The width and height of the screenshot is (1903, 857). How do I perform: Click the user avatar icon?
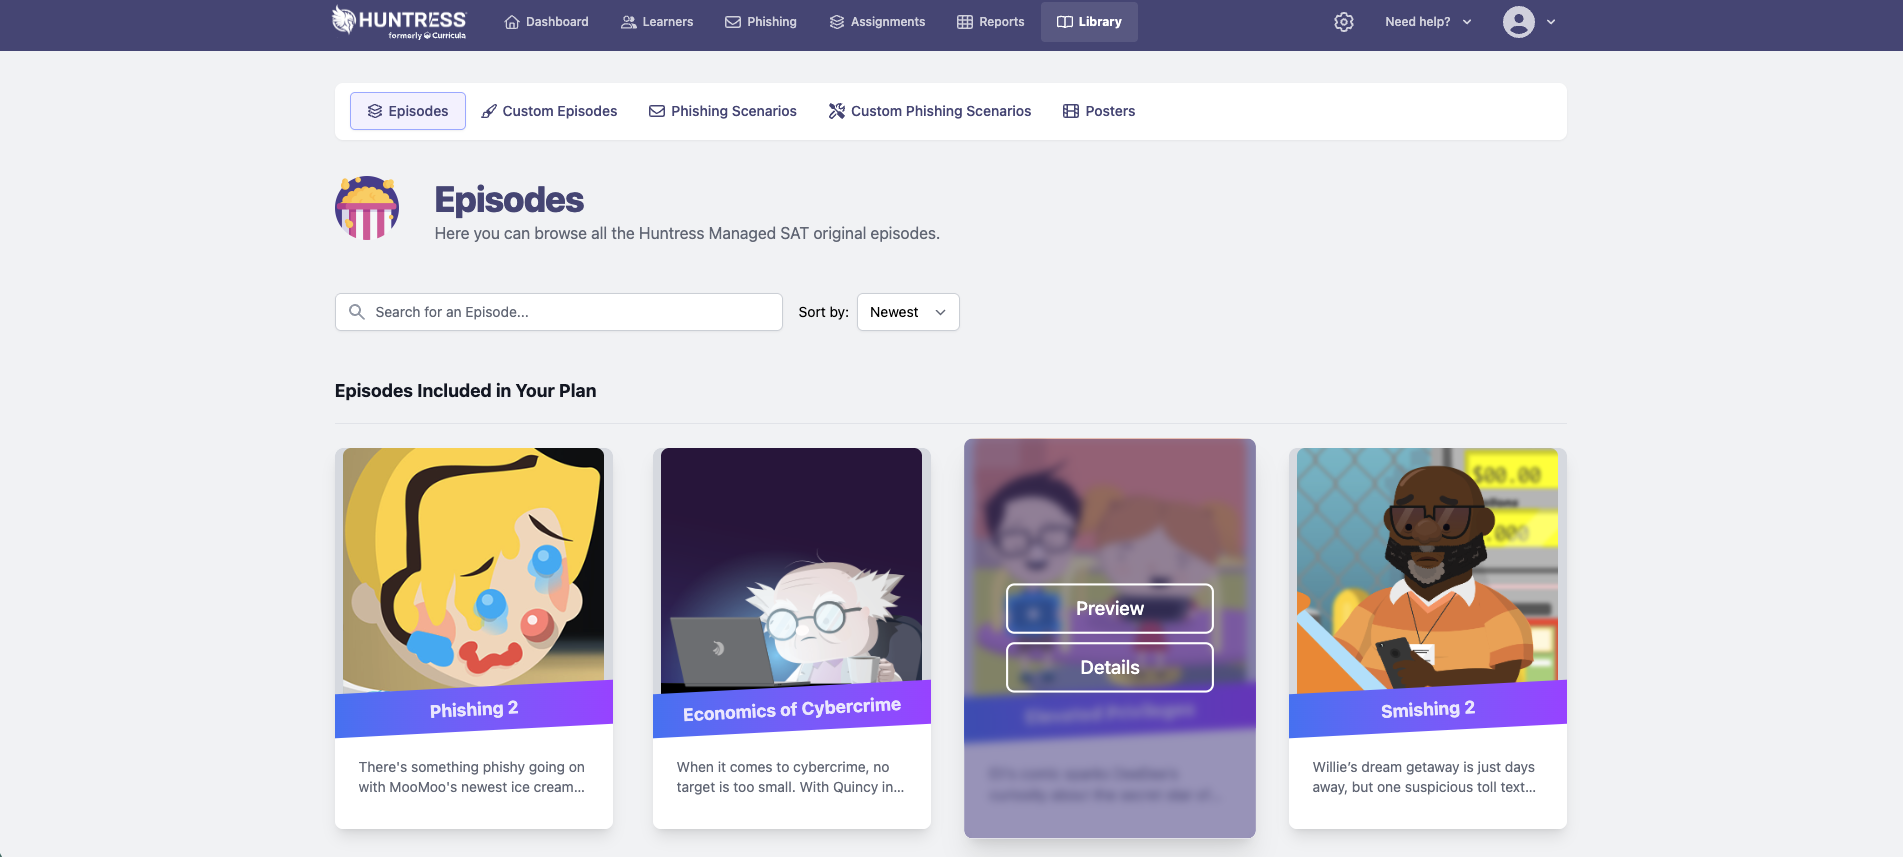click(1518, 22)
